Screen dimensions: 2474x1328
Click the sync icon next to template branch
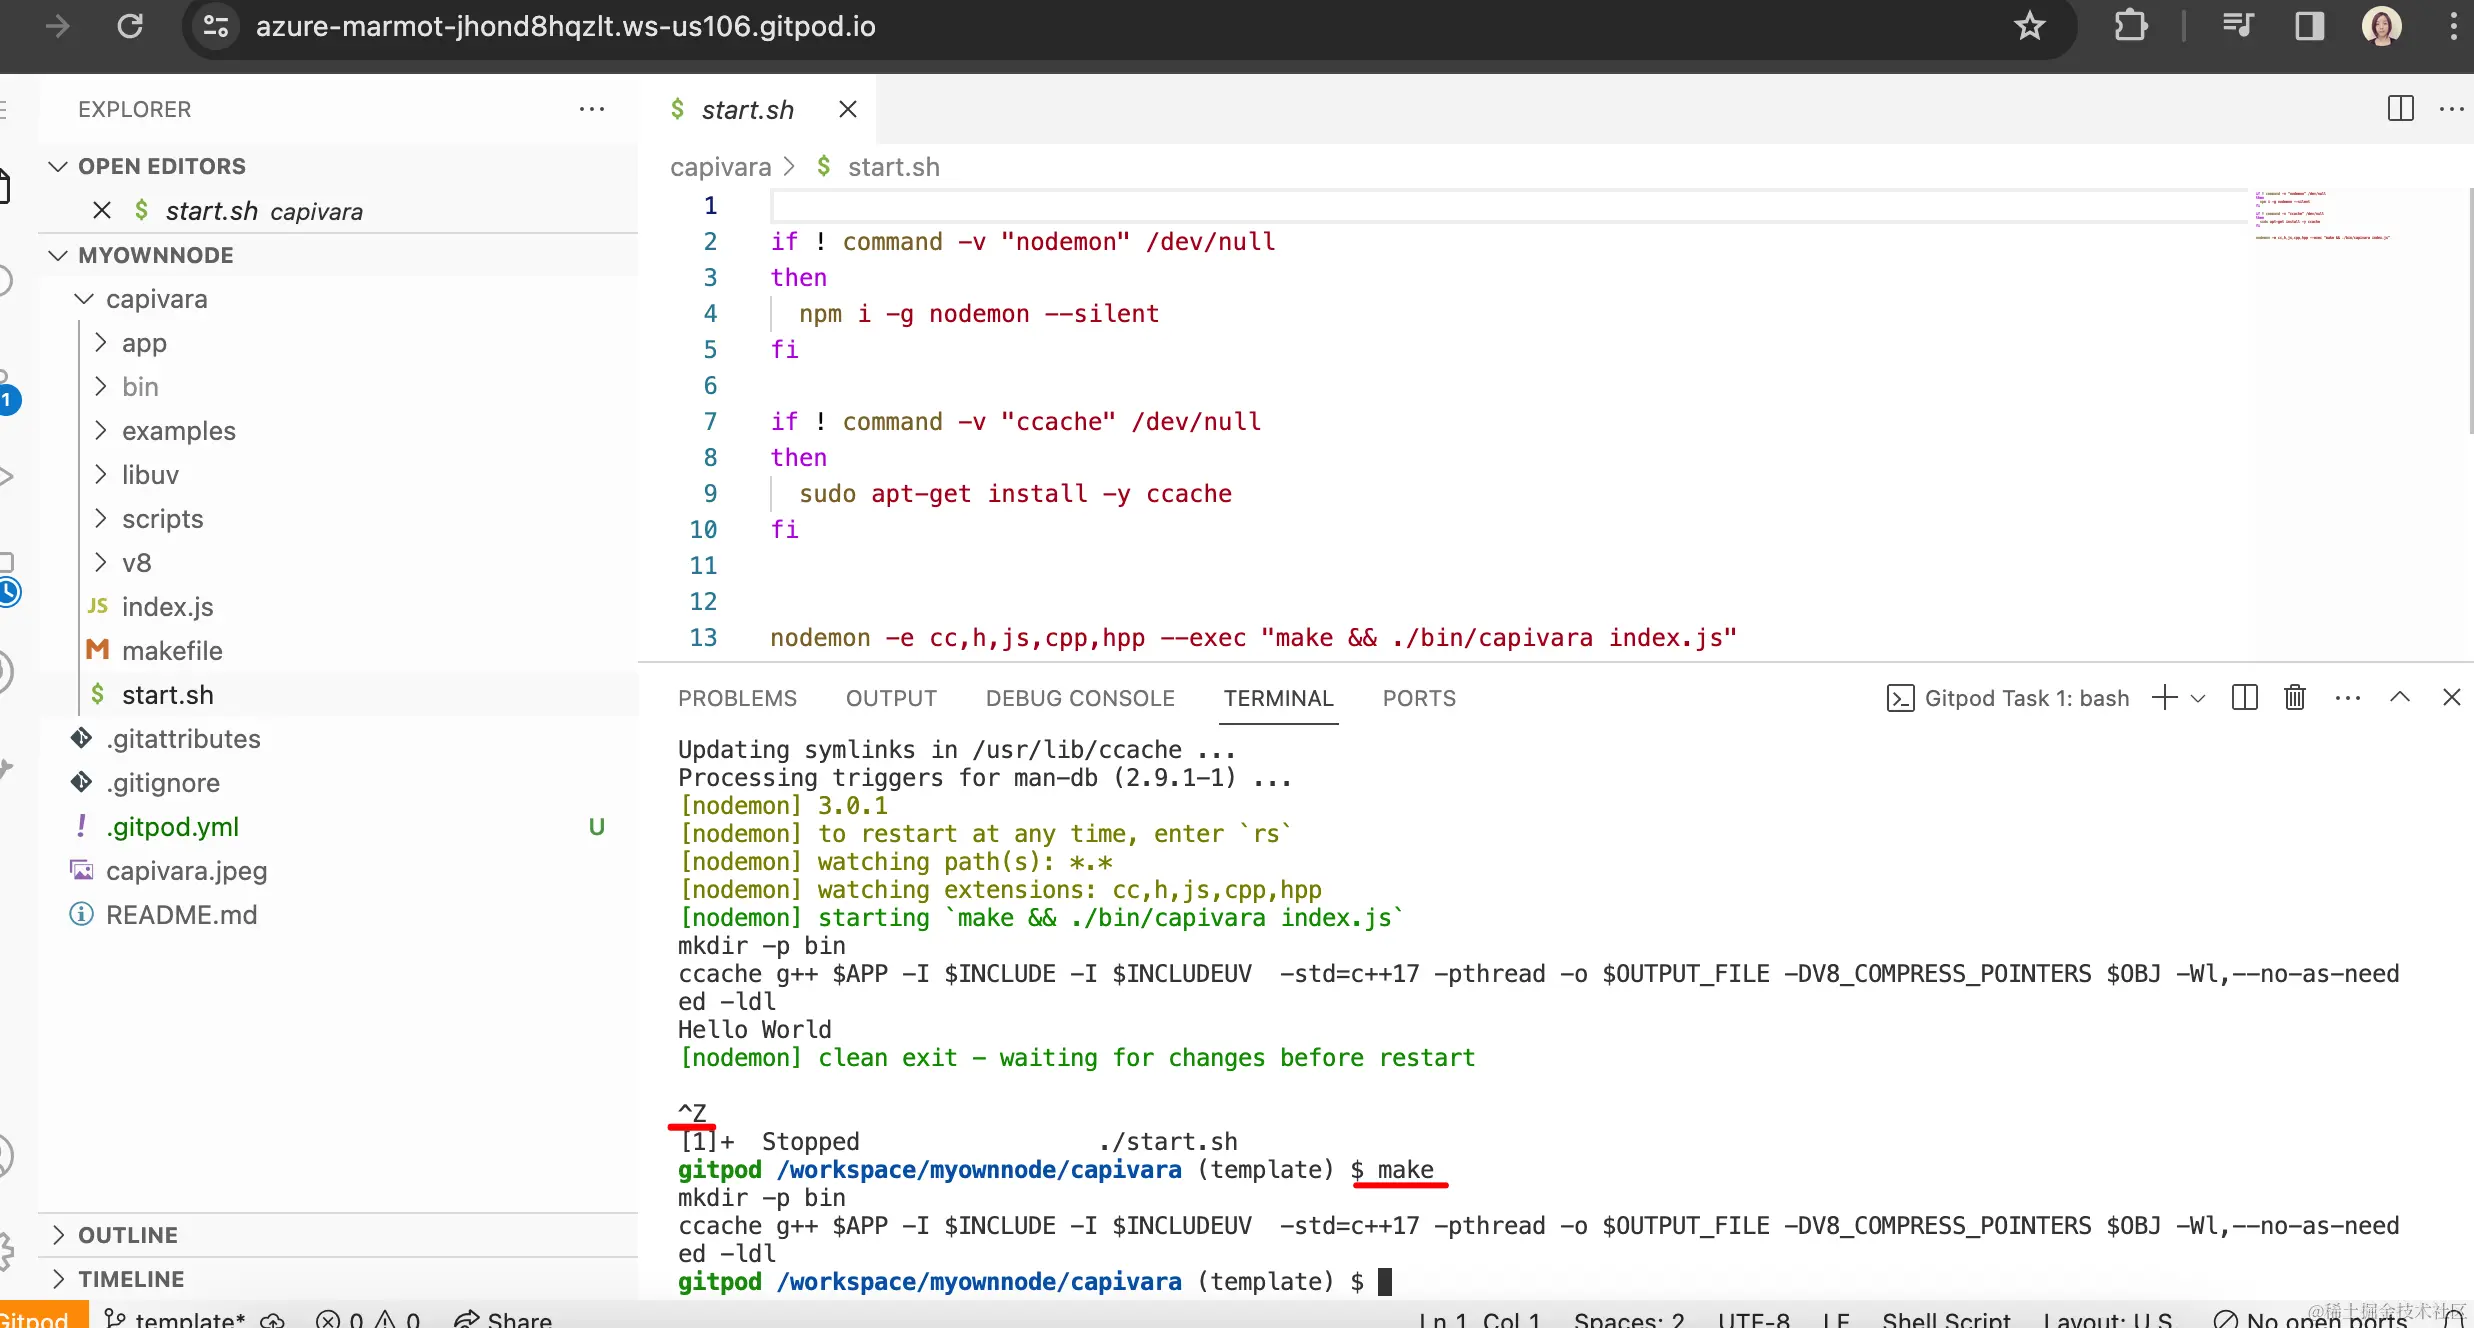(x=271, y=1318)
